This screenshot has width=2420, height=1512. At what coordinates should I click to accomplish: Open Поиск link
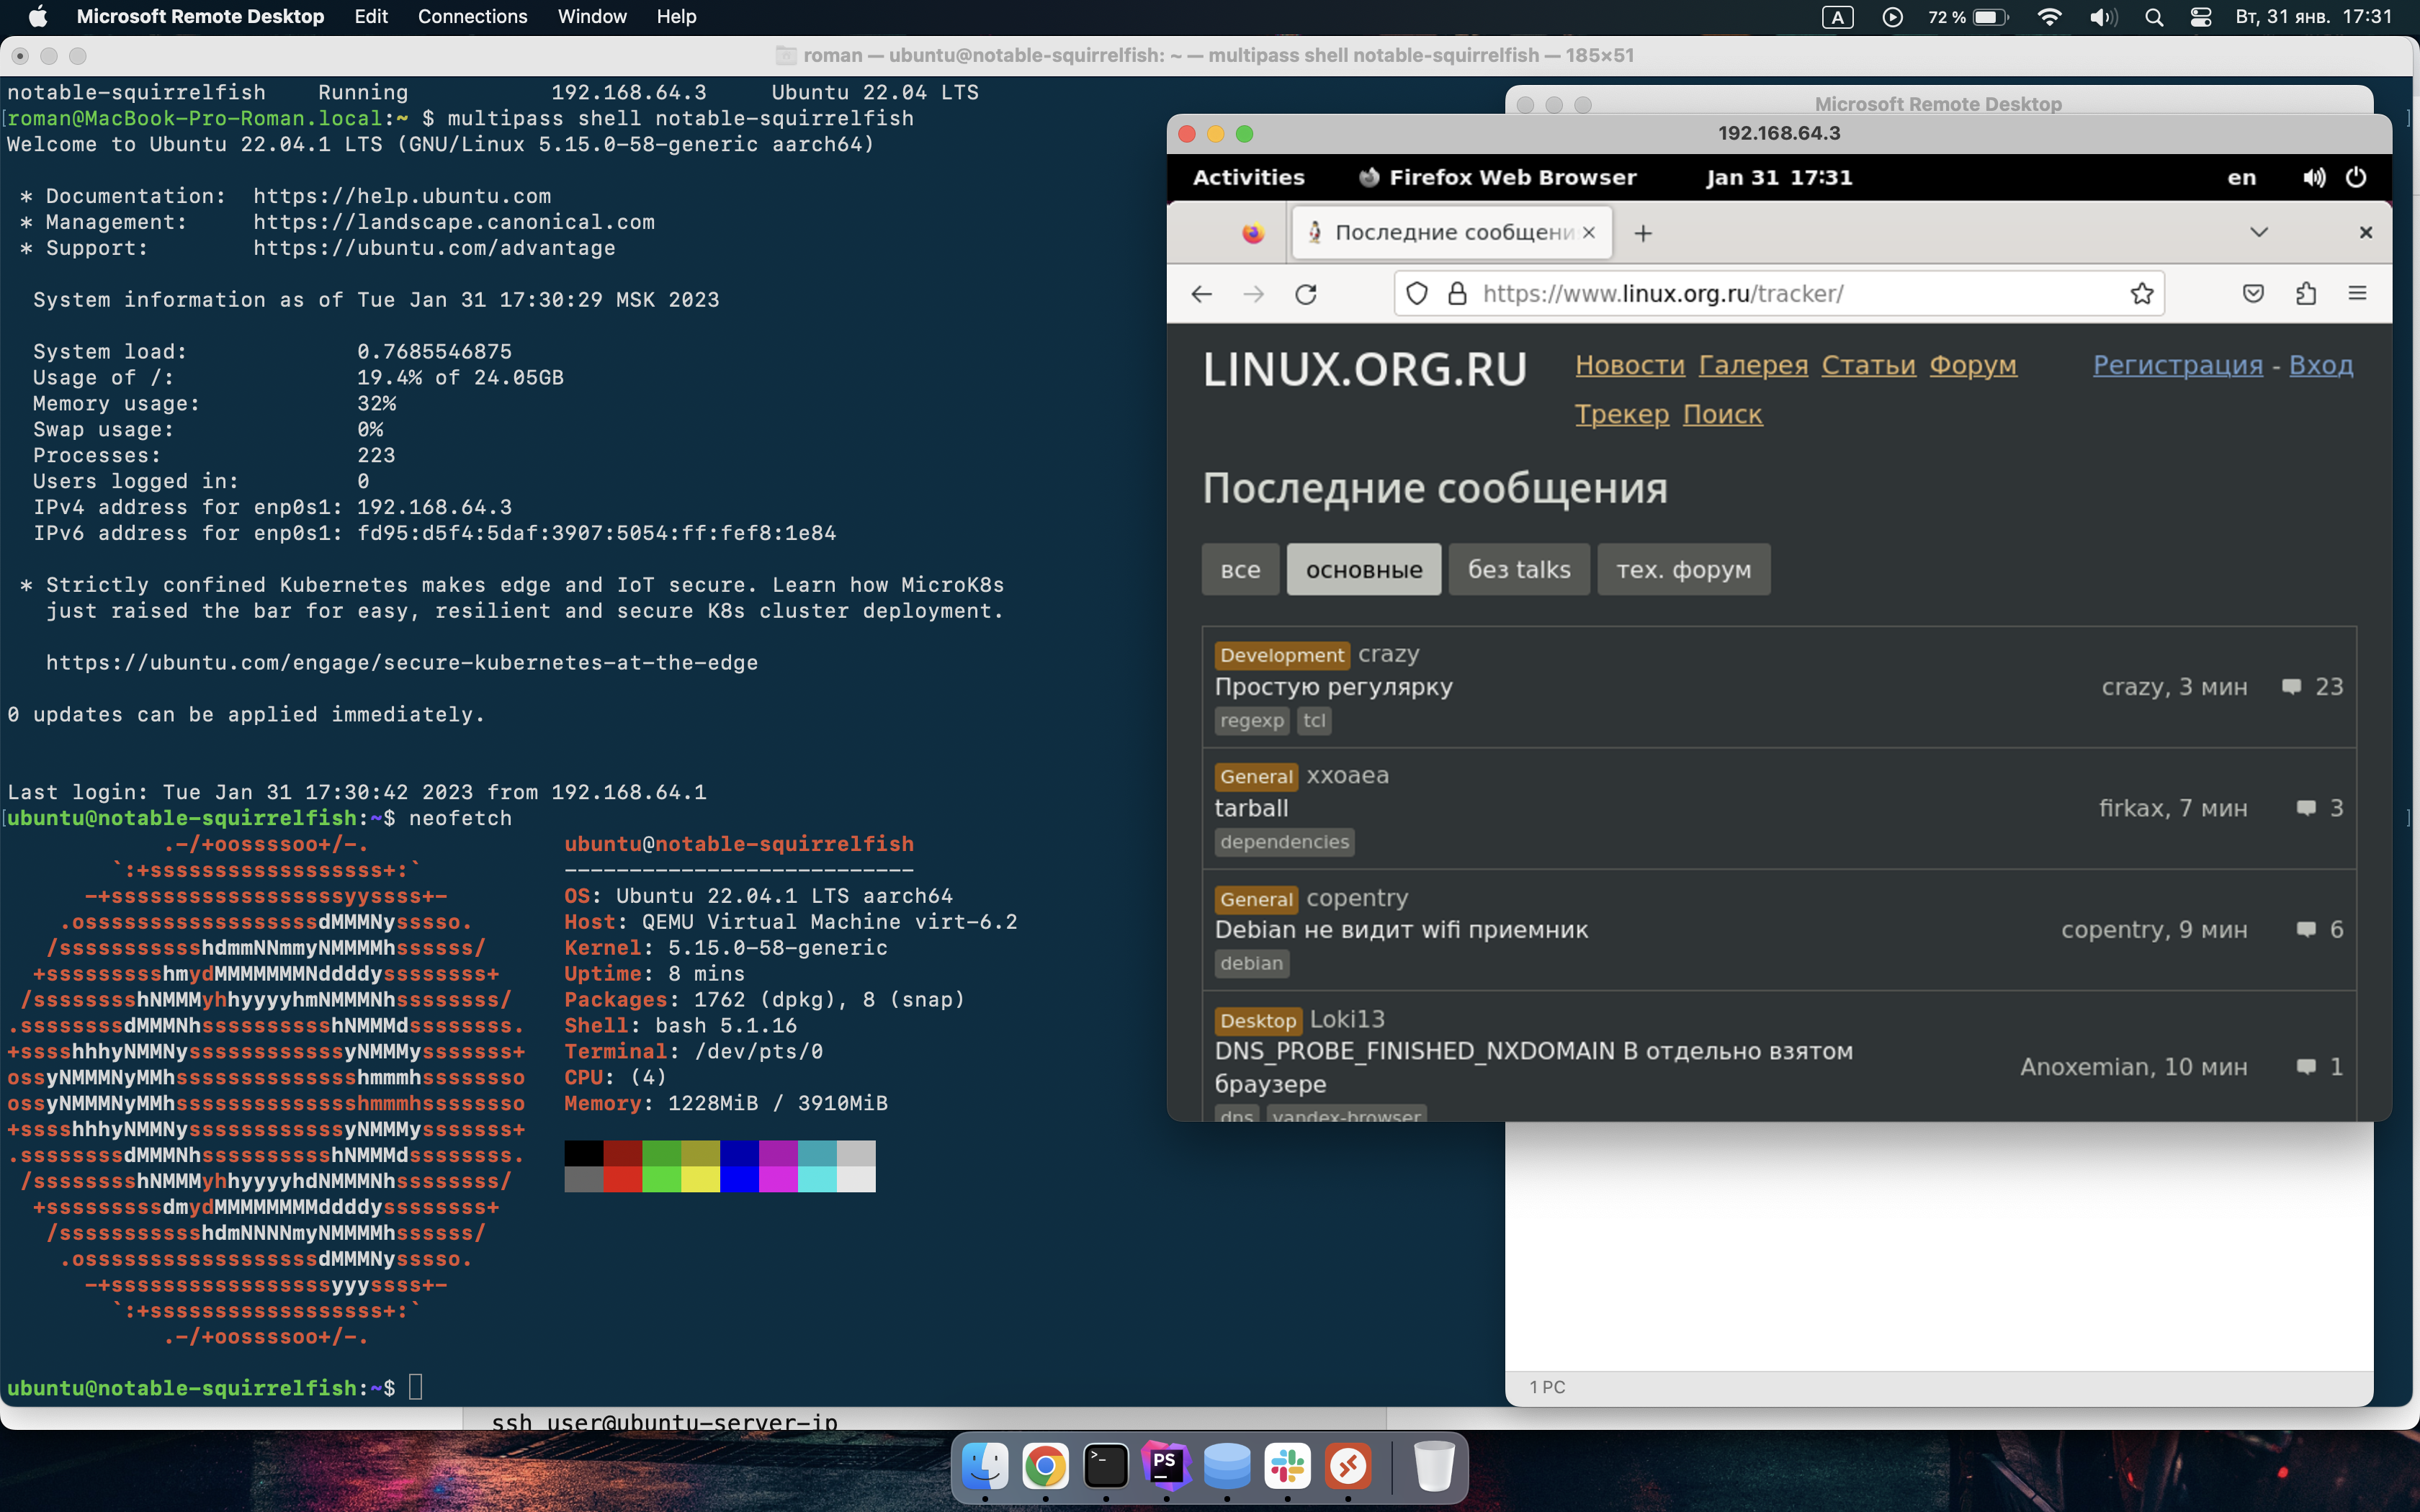point(1722,414)
